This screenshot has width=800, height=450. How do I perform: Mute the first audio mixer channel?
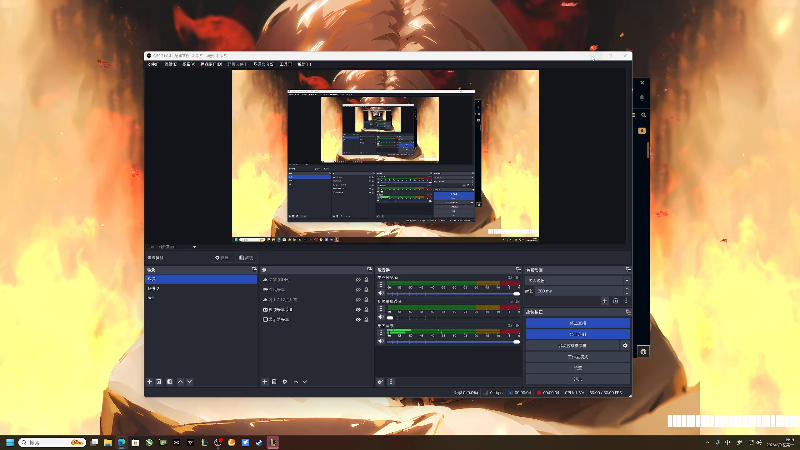pos(381,293)
